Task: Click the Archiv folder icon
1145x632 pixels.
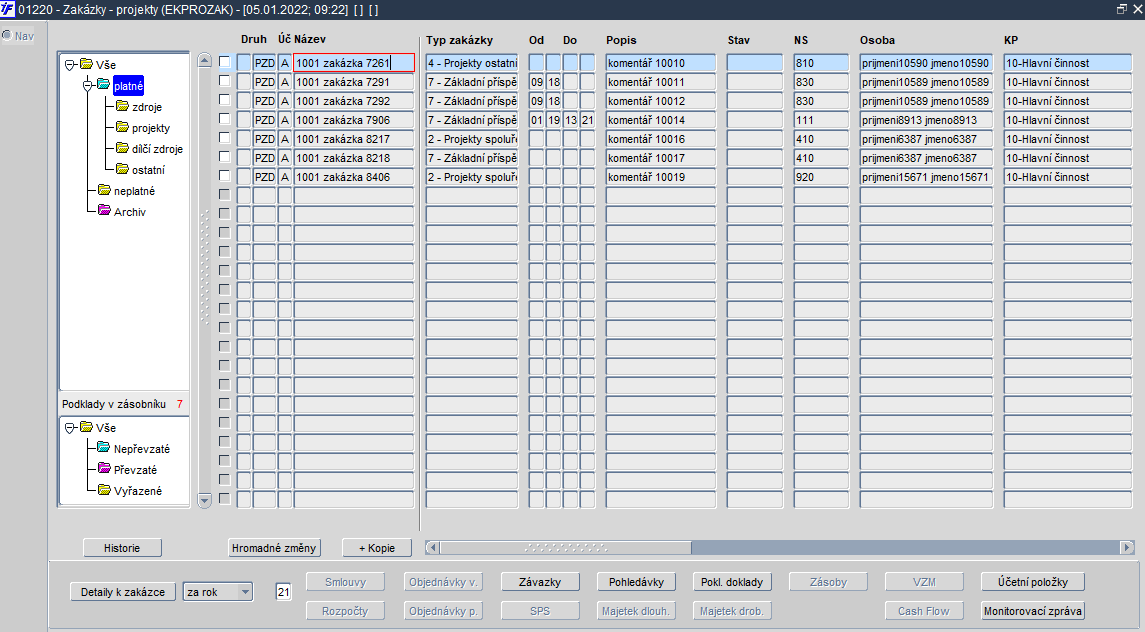Action: pyautogui.click(x=104, y=211)
